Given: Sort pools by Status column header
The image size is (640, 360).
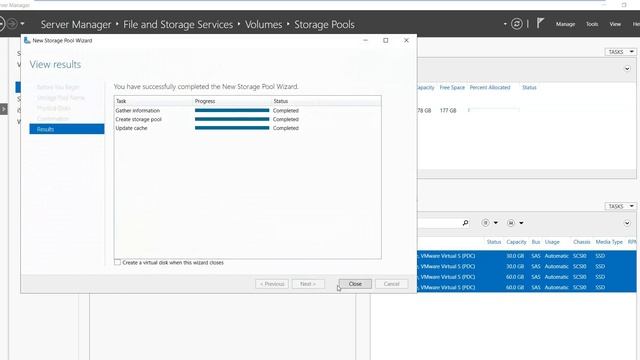Looking at the screenshot, I should [529, 87].
